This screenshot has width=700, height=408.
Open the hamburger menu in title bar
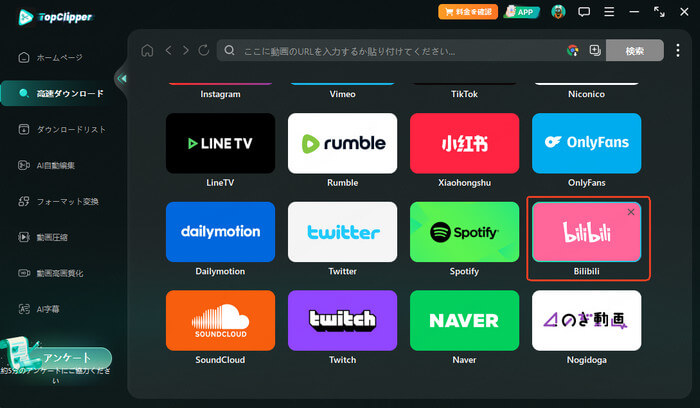pos(609,12)
